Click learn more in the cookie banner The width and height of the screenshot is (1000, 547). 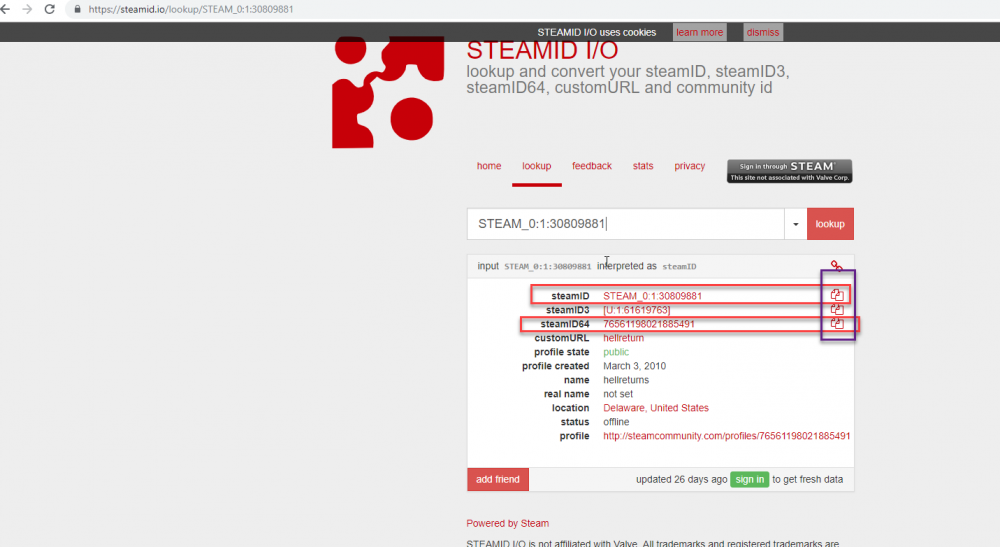click(x=700, y=33)
